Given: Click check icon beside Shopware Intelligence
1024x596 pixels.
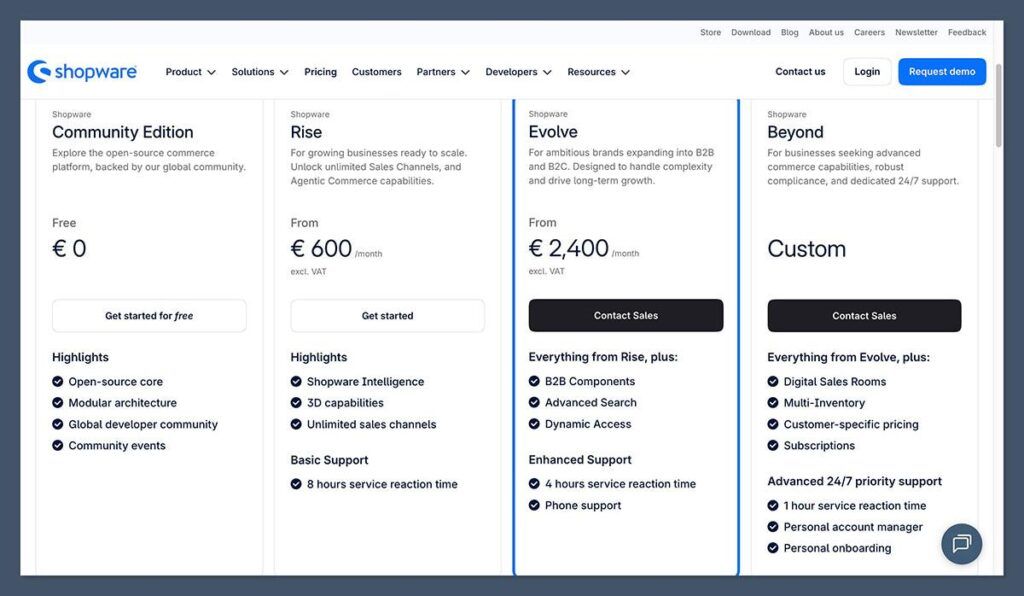Looking at the screenshot, I should click(x=296, y=381).
